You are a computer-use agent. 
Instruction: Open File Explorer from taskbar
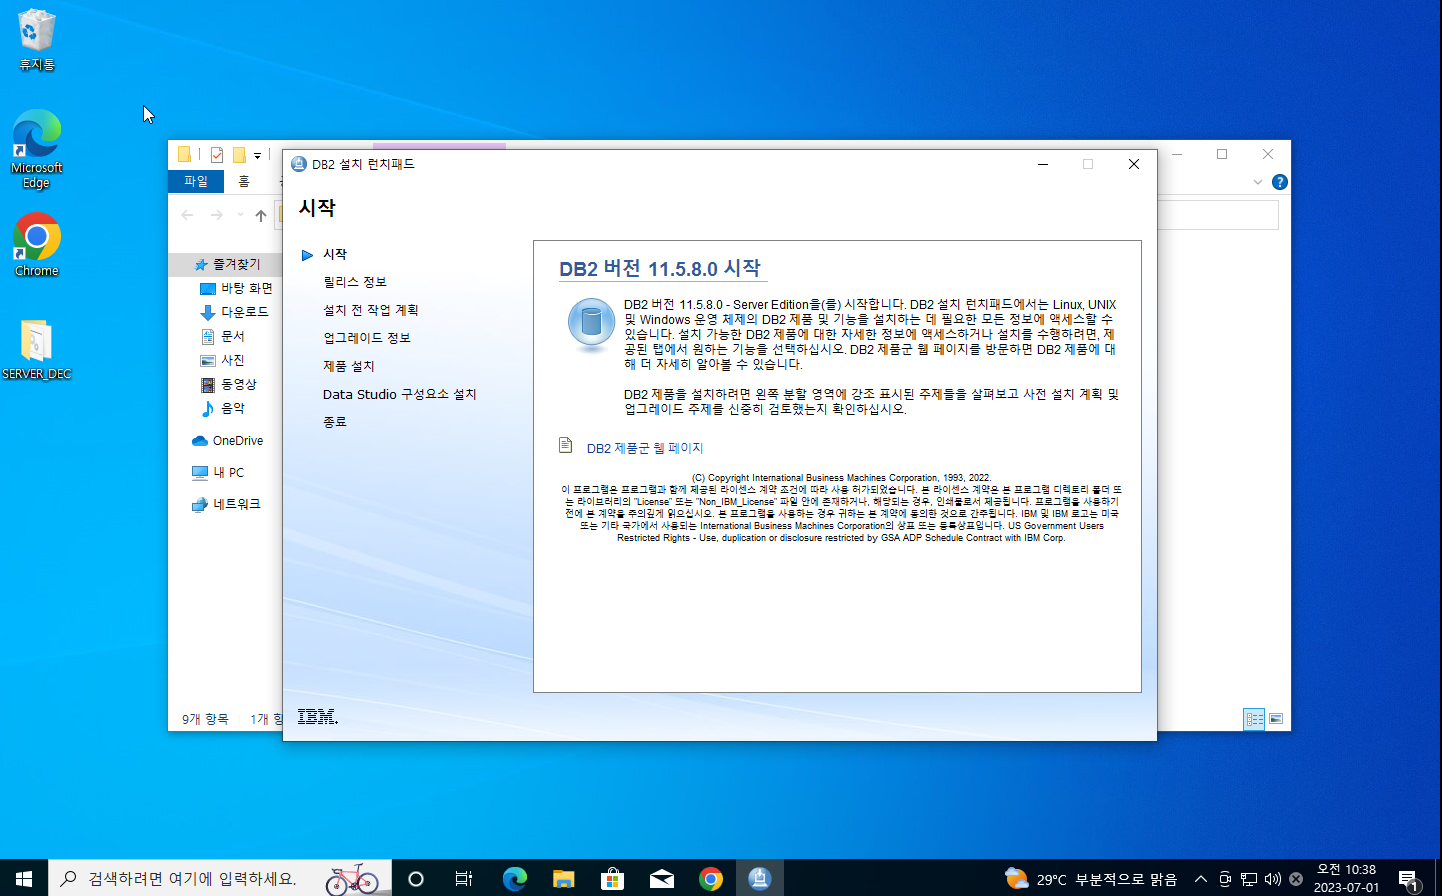pyautogui.click(x=563, y=879)
